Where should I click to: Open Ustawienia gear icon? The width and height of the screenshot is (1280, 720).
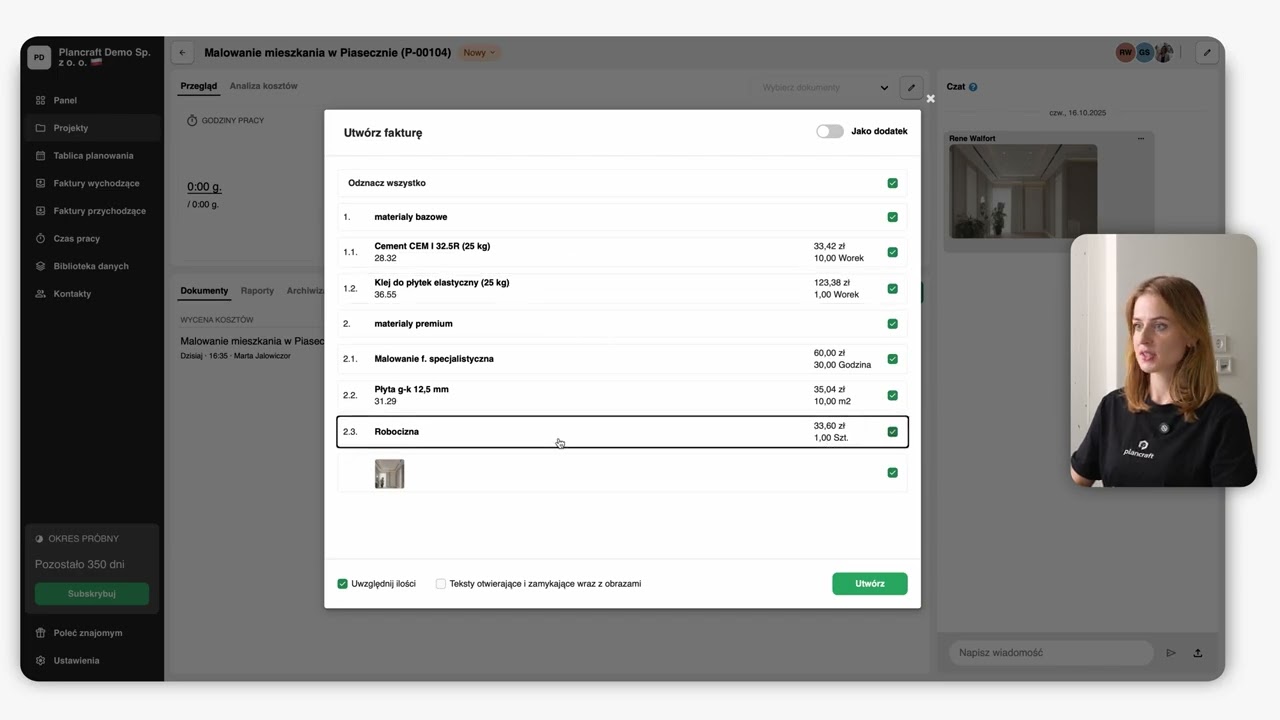(40, 660)
